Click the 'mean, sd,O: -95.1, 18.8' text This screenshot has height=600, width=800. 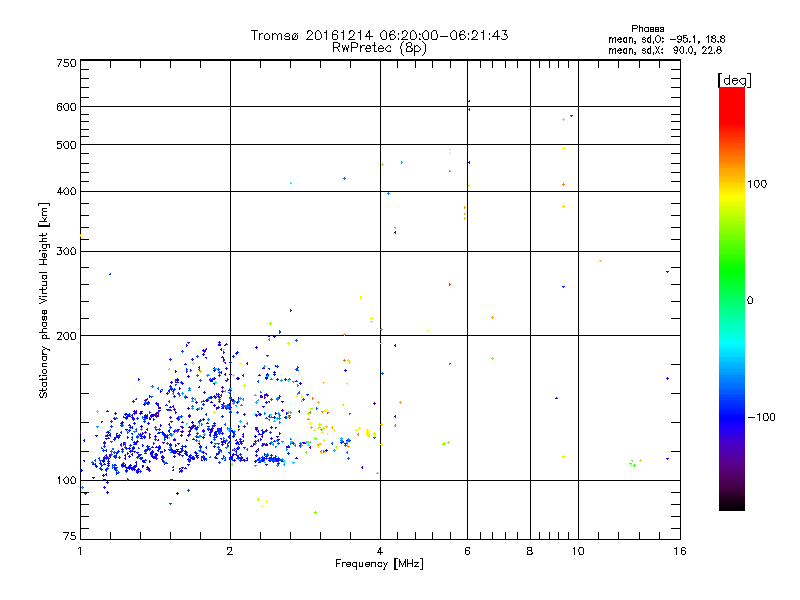[x=666, y=39]
